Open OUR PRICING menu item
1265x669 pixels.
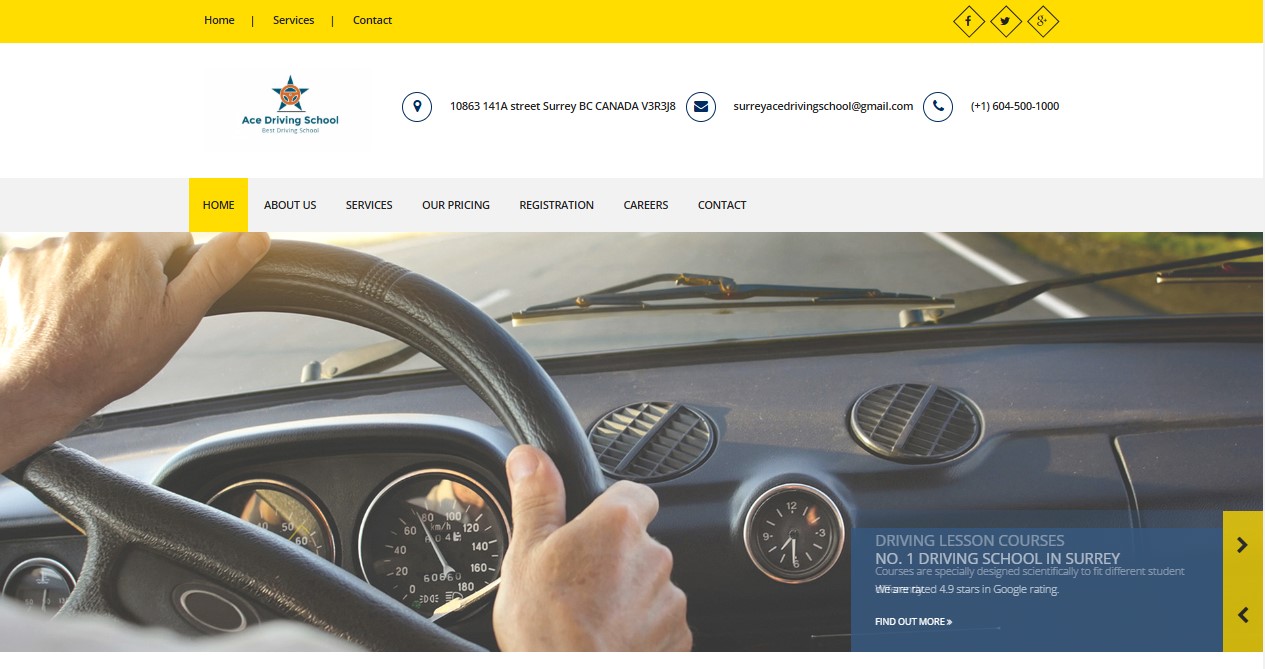(456, 205)
